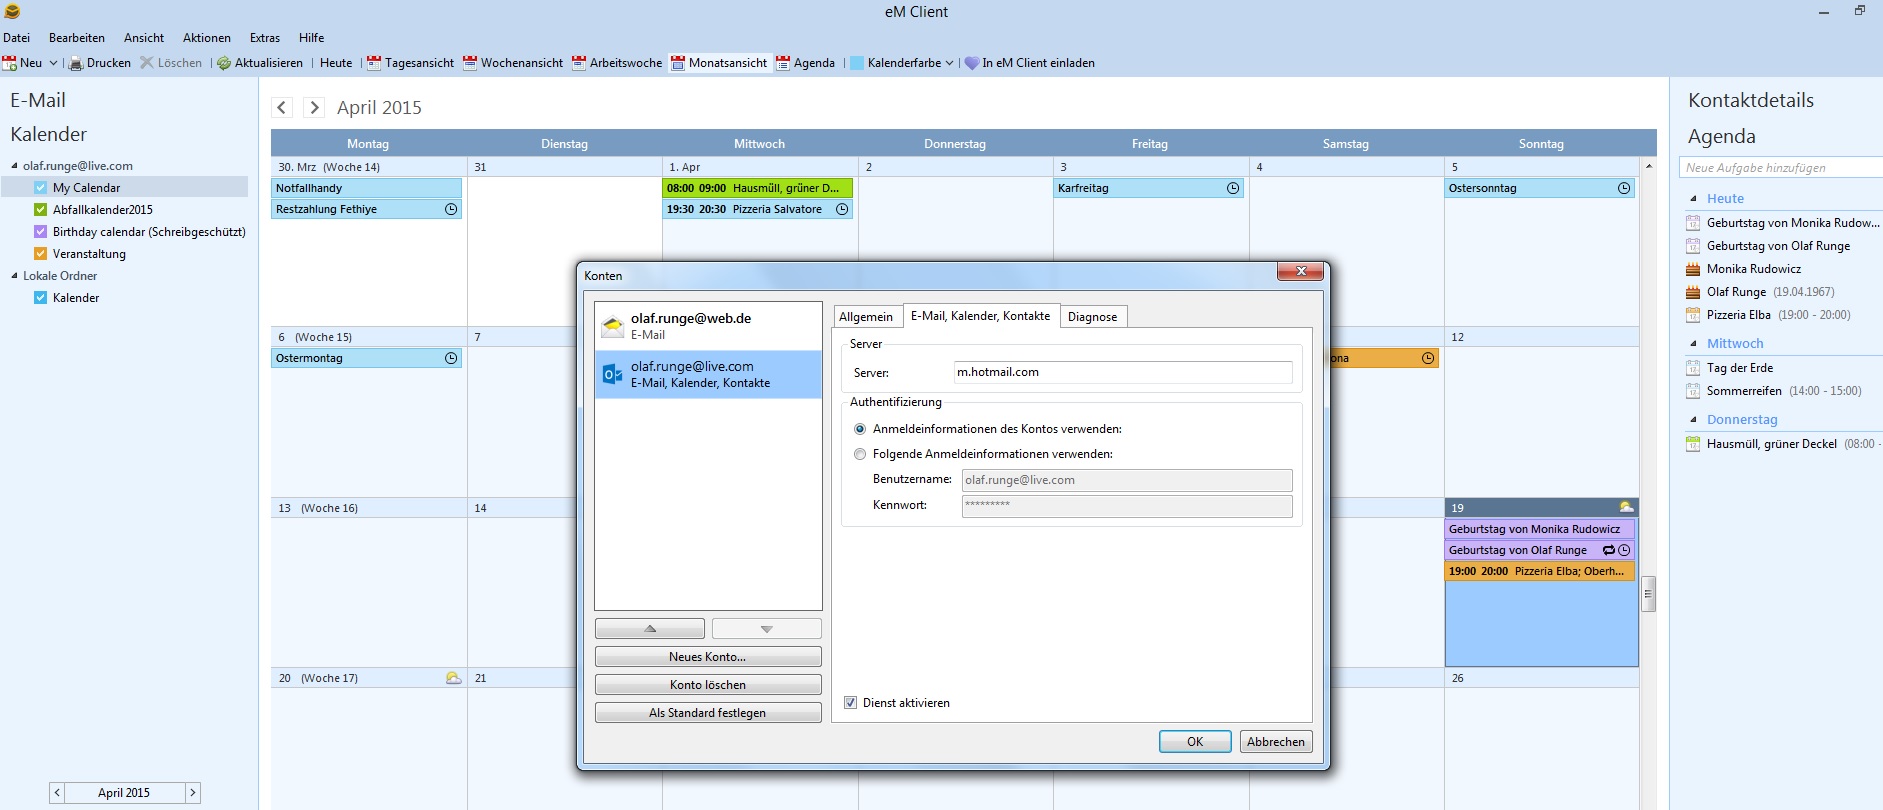
Task: Open the Ansicht menu
Action: 144,38
